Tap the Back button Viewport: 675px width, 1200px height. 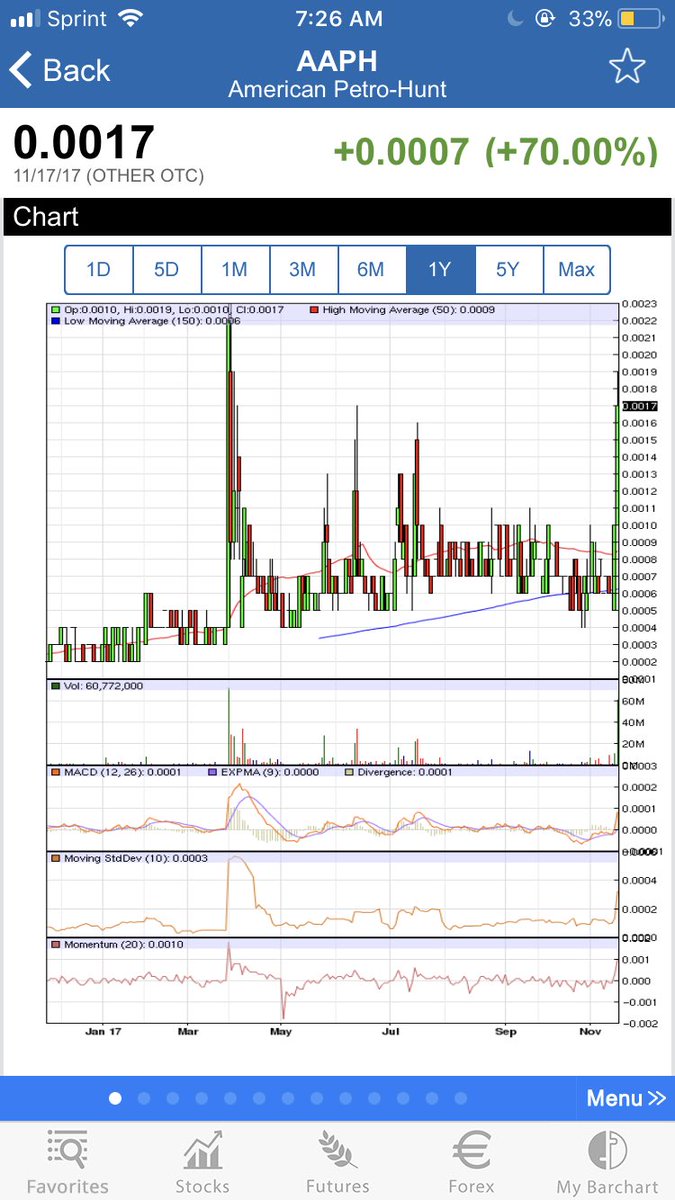click(x=59, y=70)
